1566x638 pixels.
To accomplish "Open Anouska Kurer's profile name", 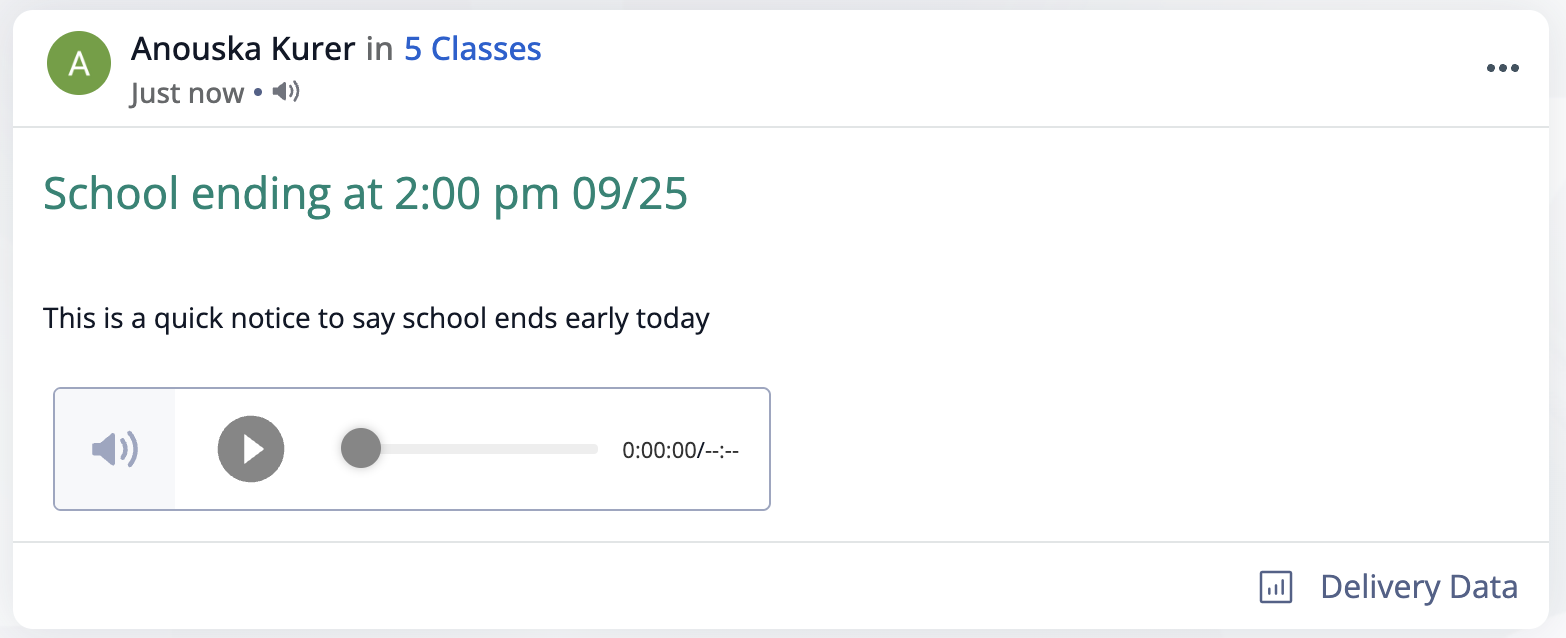I will 243,48.
